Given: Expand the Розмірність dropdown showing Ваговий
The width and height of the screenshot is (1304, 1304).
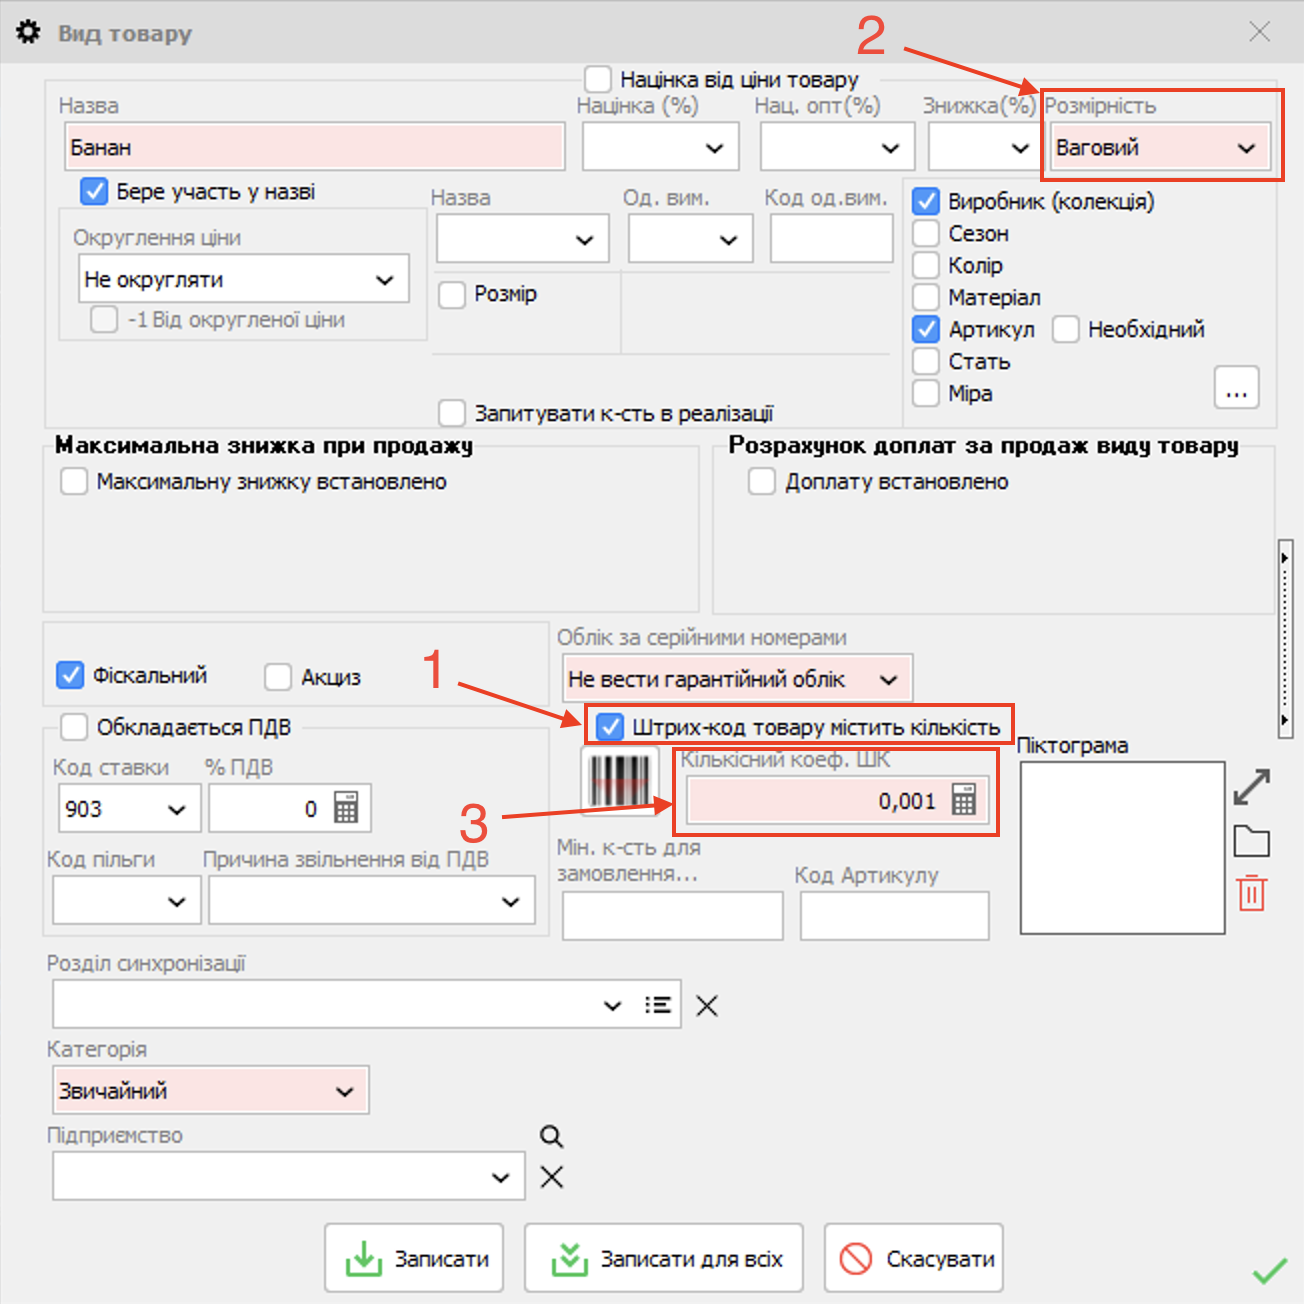Looking at the screenshot, I should [x=1245, y=148].
